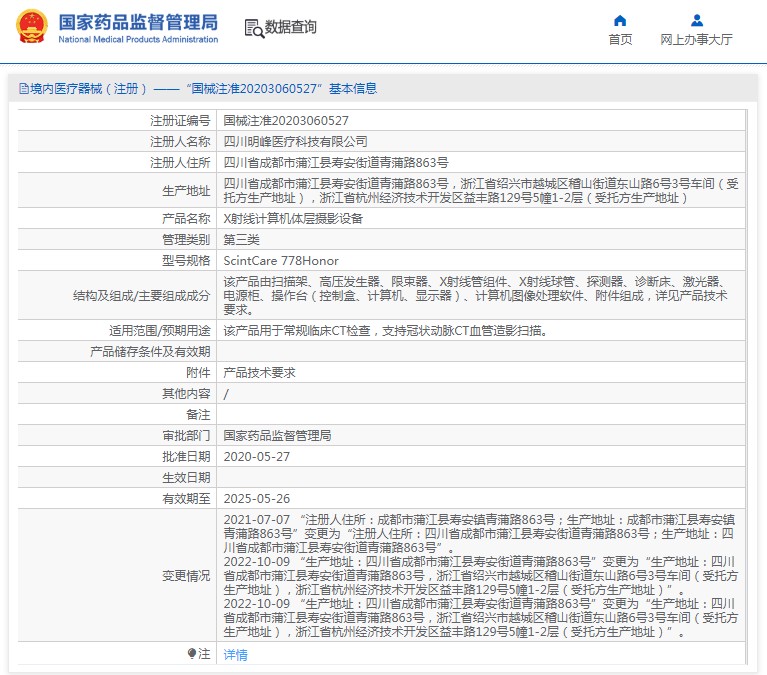Click the 首页 home icon
The width and height of the screenshot is (767, 675).
click(620, 21)
